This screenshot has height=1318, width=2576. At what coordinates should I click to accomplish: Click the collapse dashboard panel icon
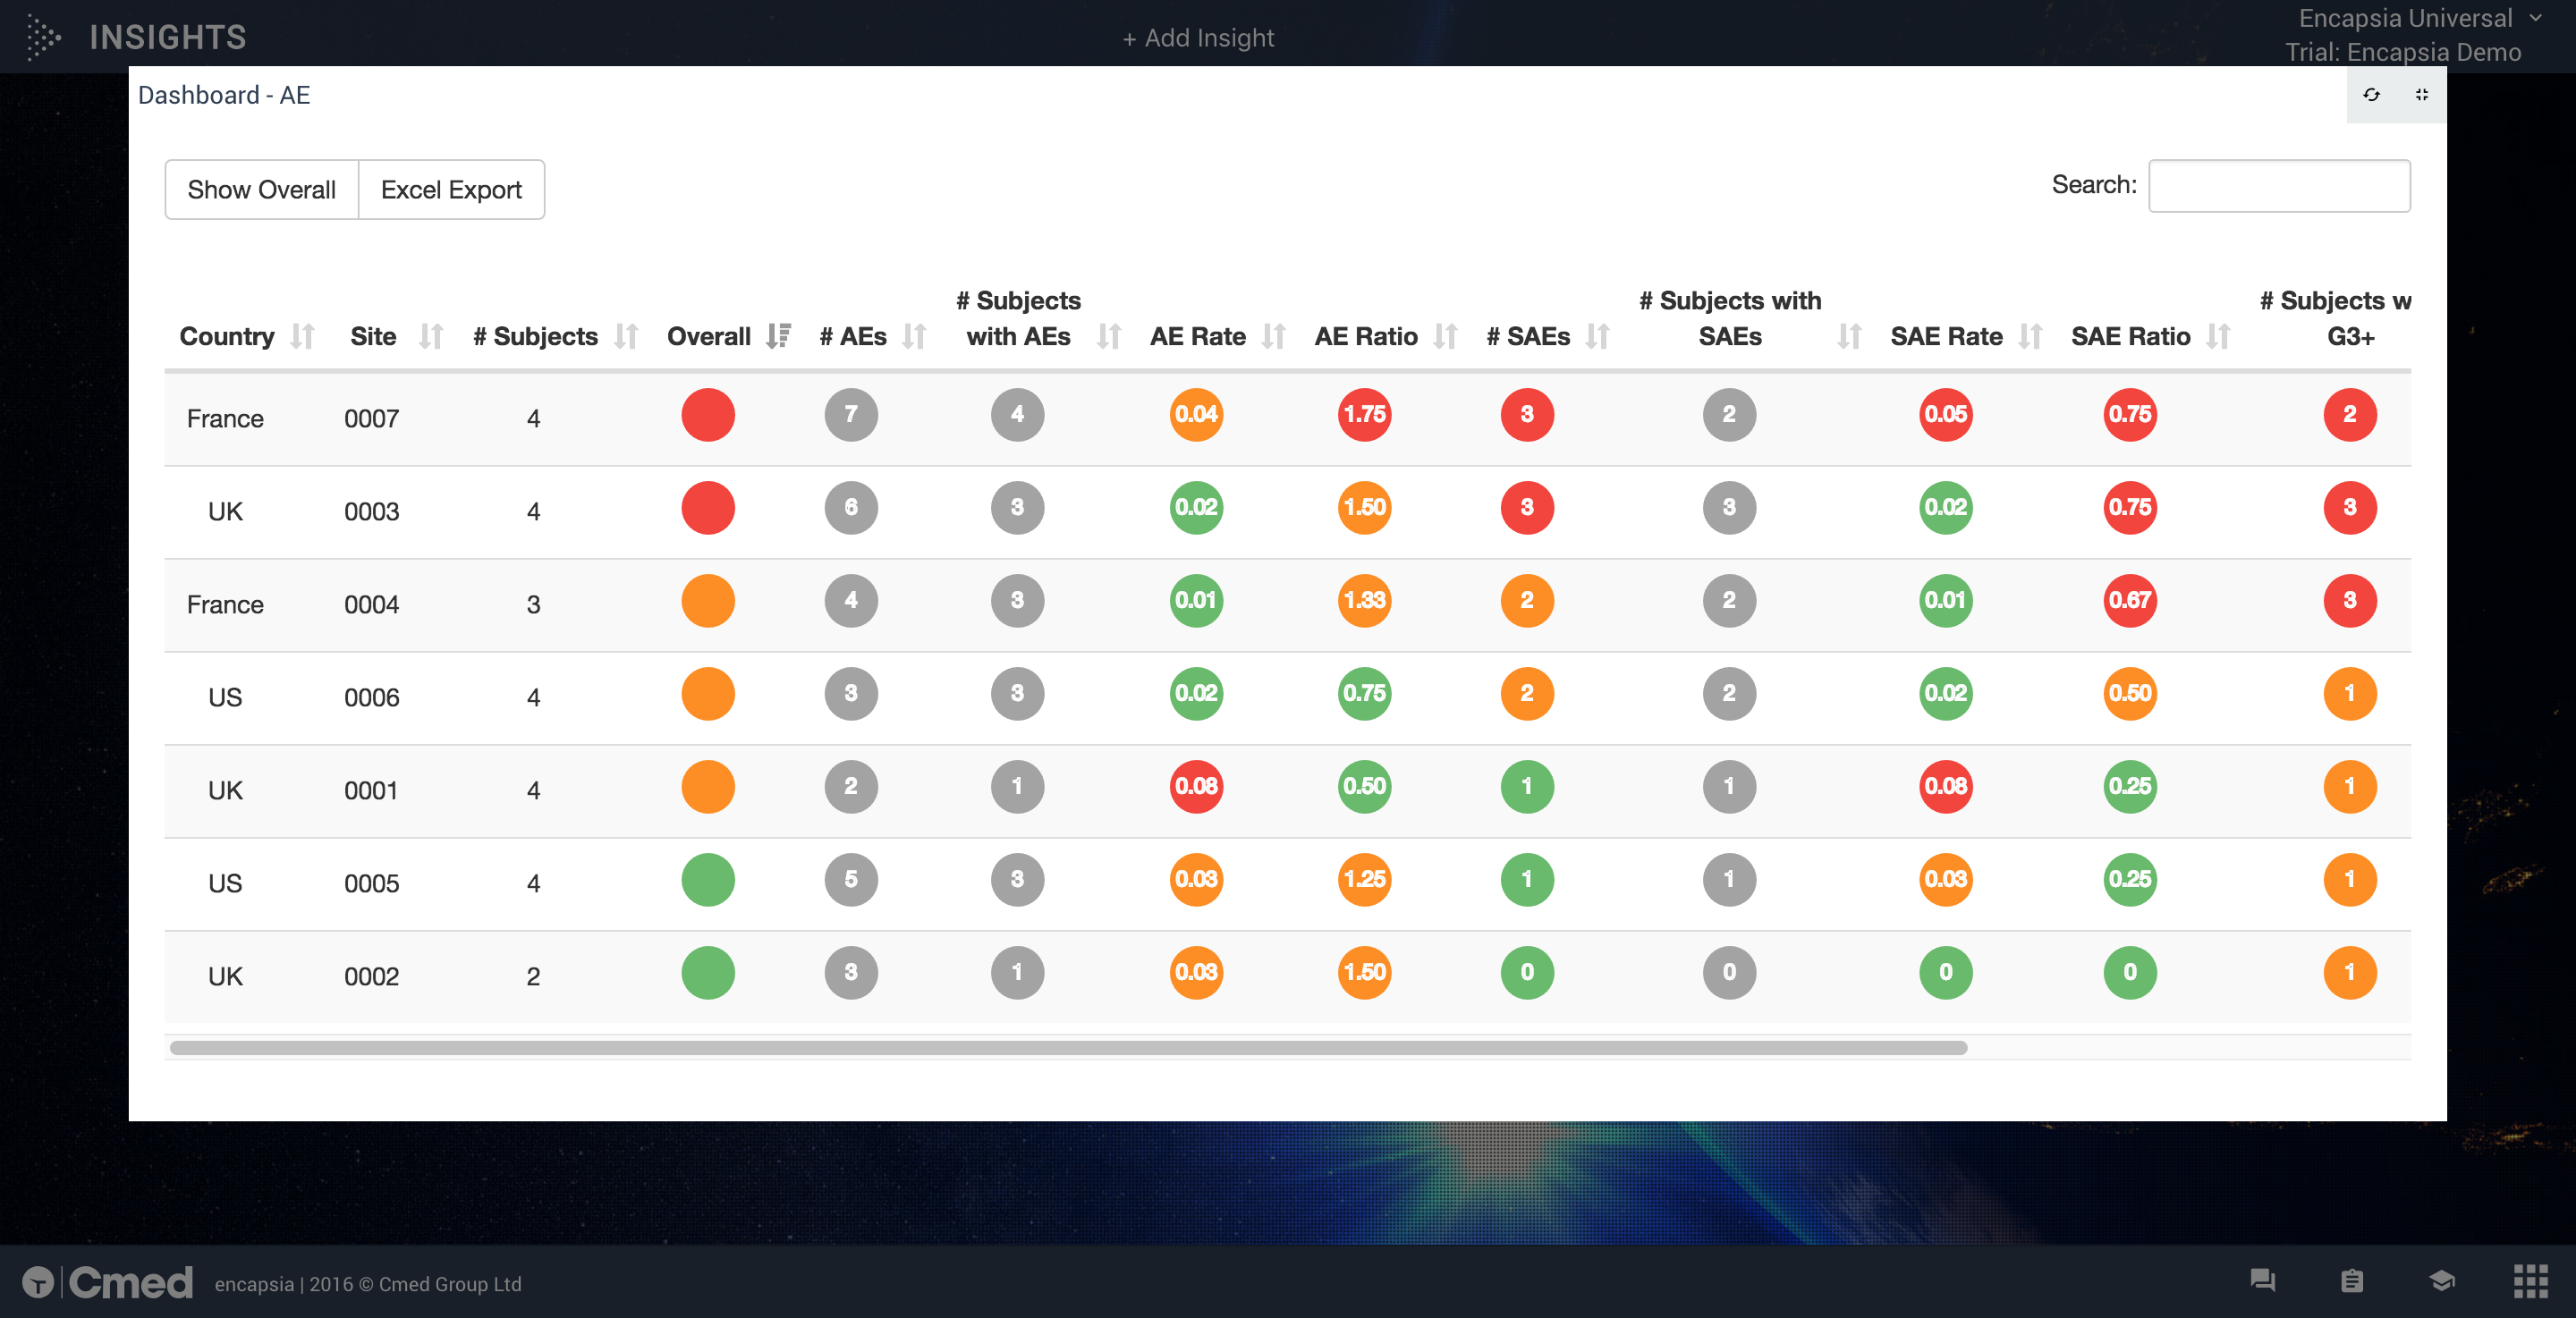tap(2421, 95)
